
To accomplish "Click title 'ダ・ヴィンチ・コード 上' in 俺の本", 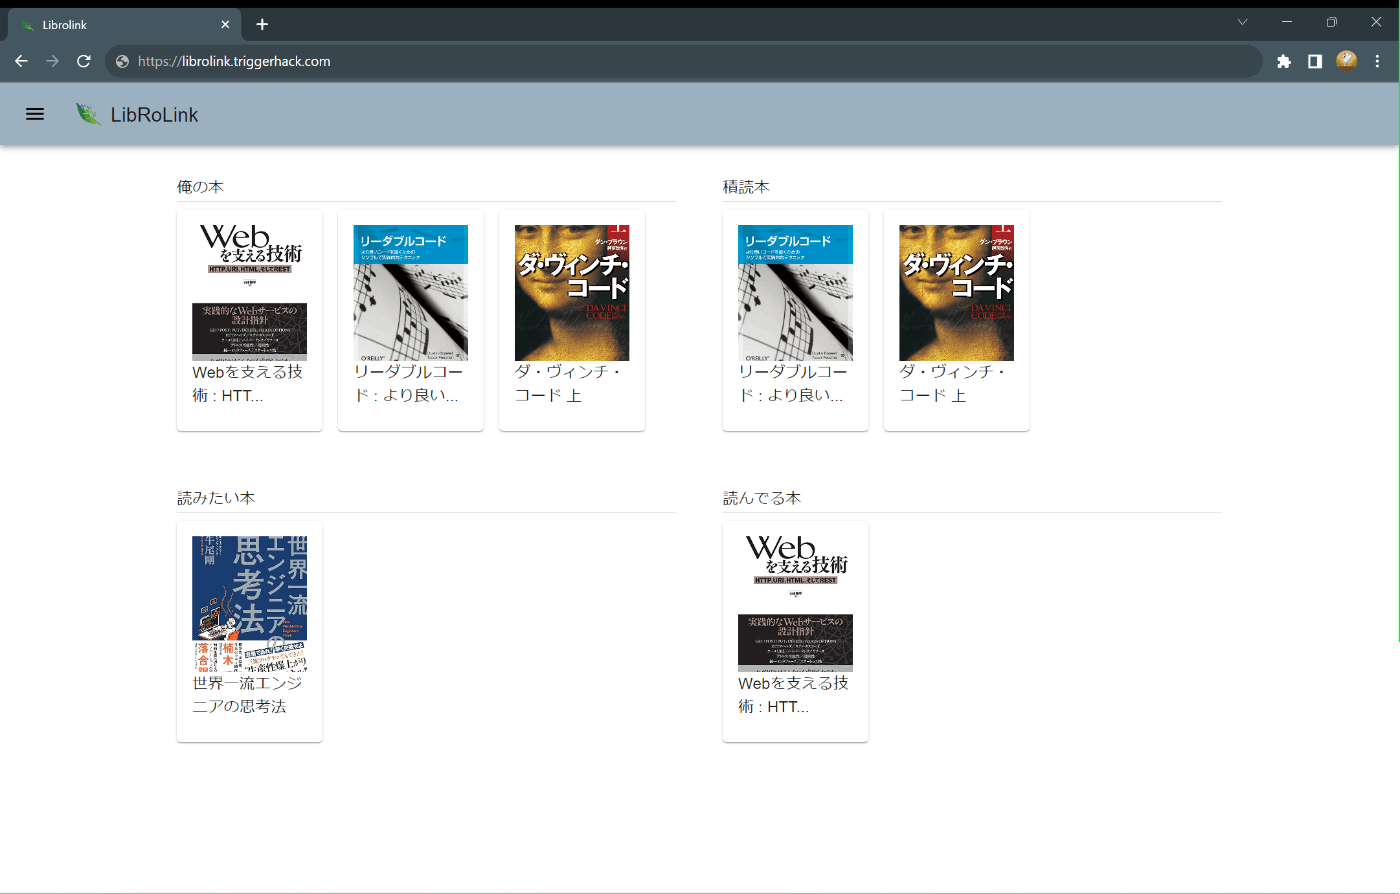I will point(568,383).
